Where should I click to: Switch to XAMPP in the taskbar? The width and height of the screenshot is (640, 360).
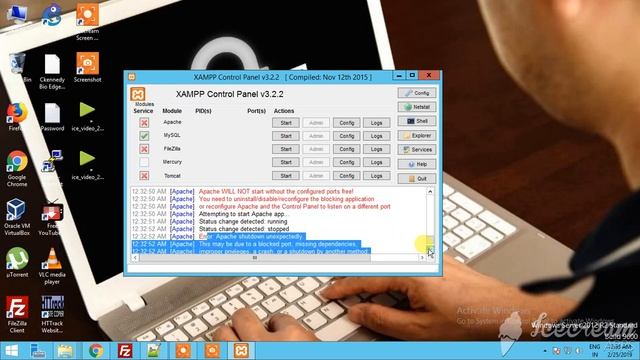[x=241, y=351]
